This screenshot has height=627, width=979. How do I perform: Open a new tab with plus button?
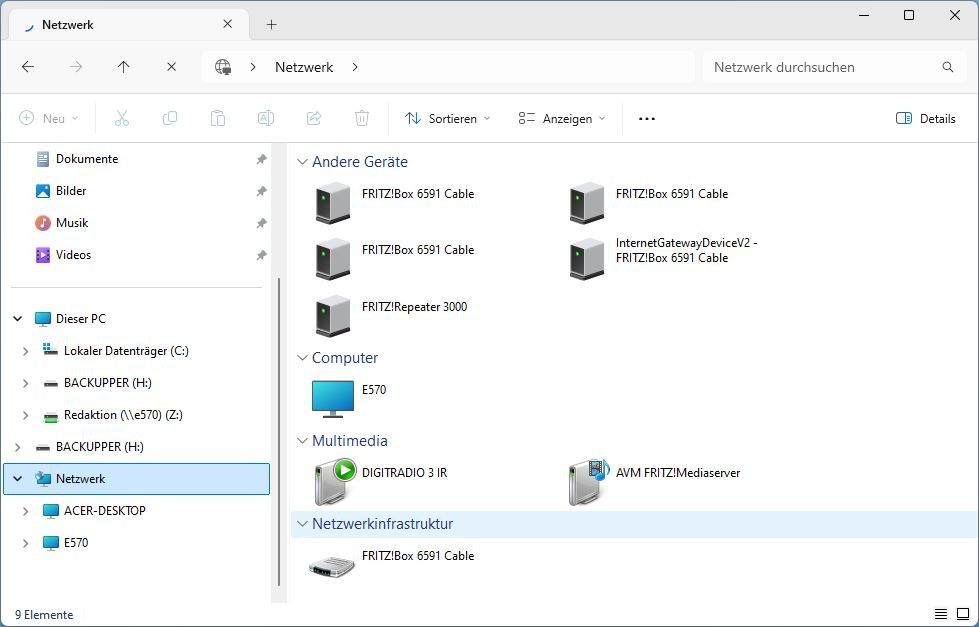[271, 24]
